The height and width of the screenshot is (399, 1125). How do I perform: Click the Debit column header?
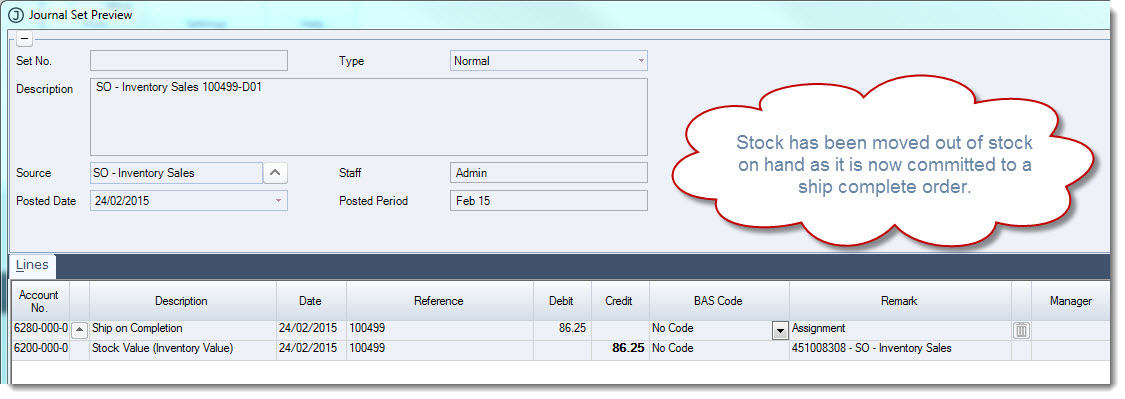click(x=562, y=301)
